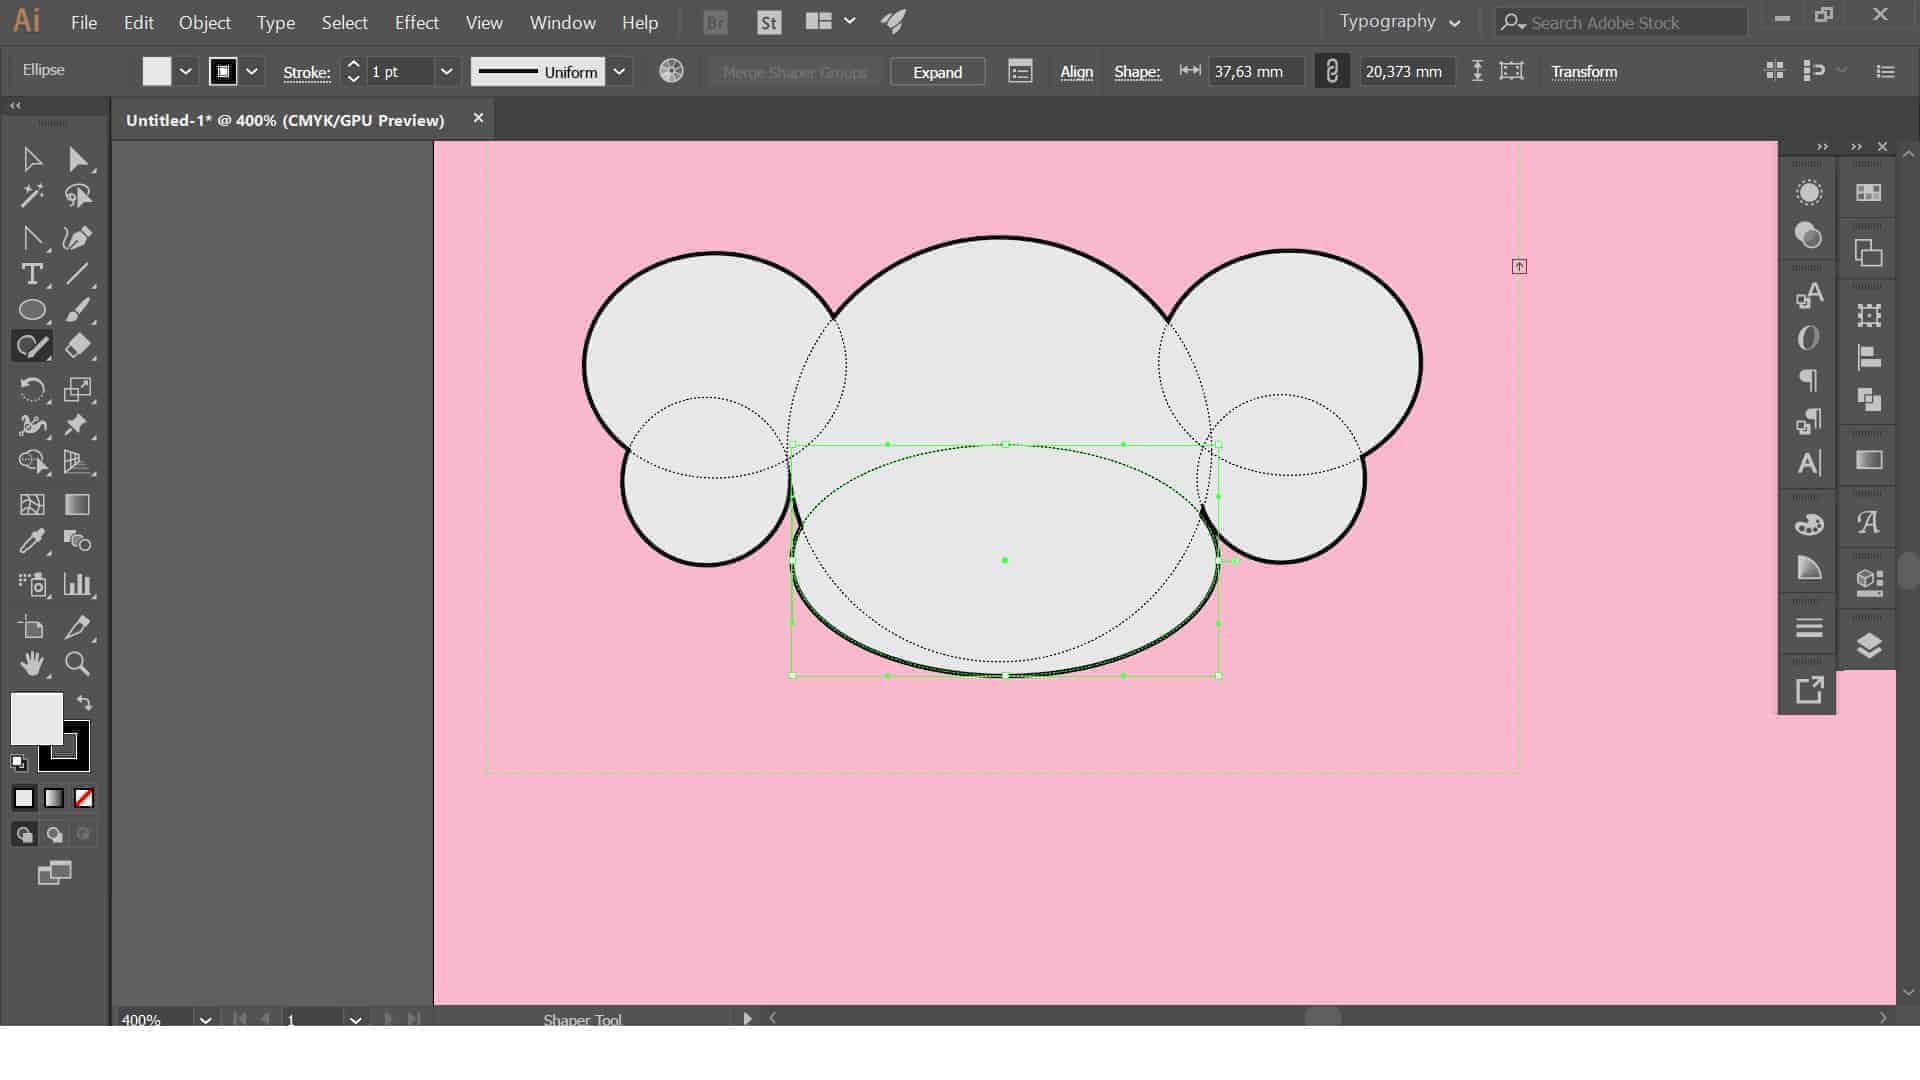Change the screen mode

[x=54, y=873]
